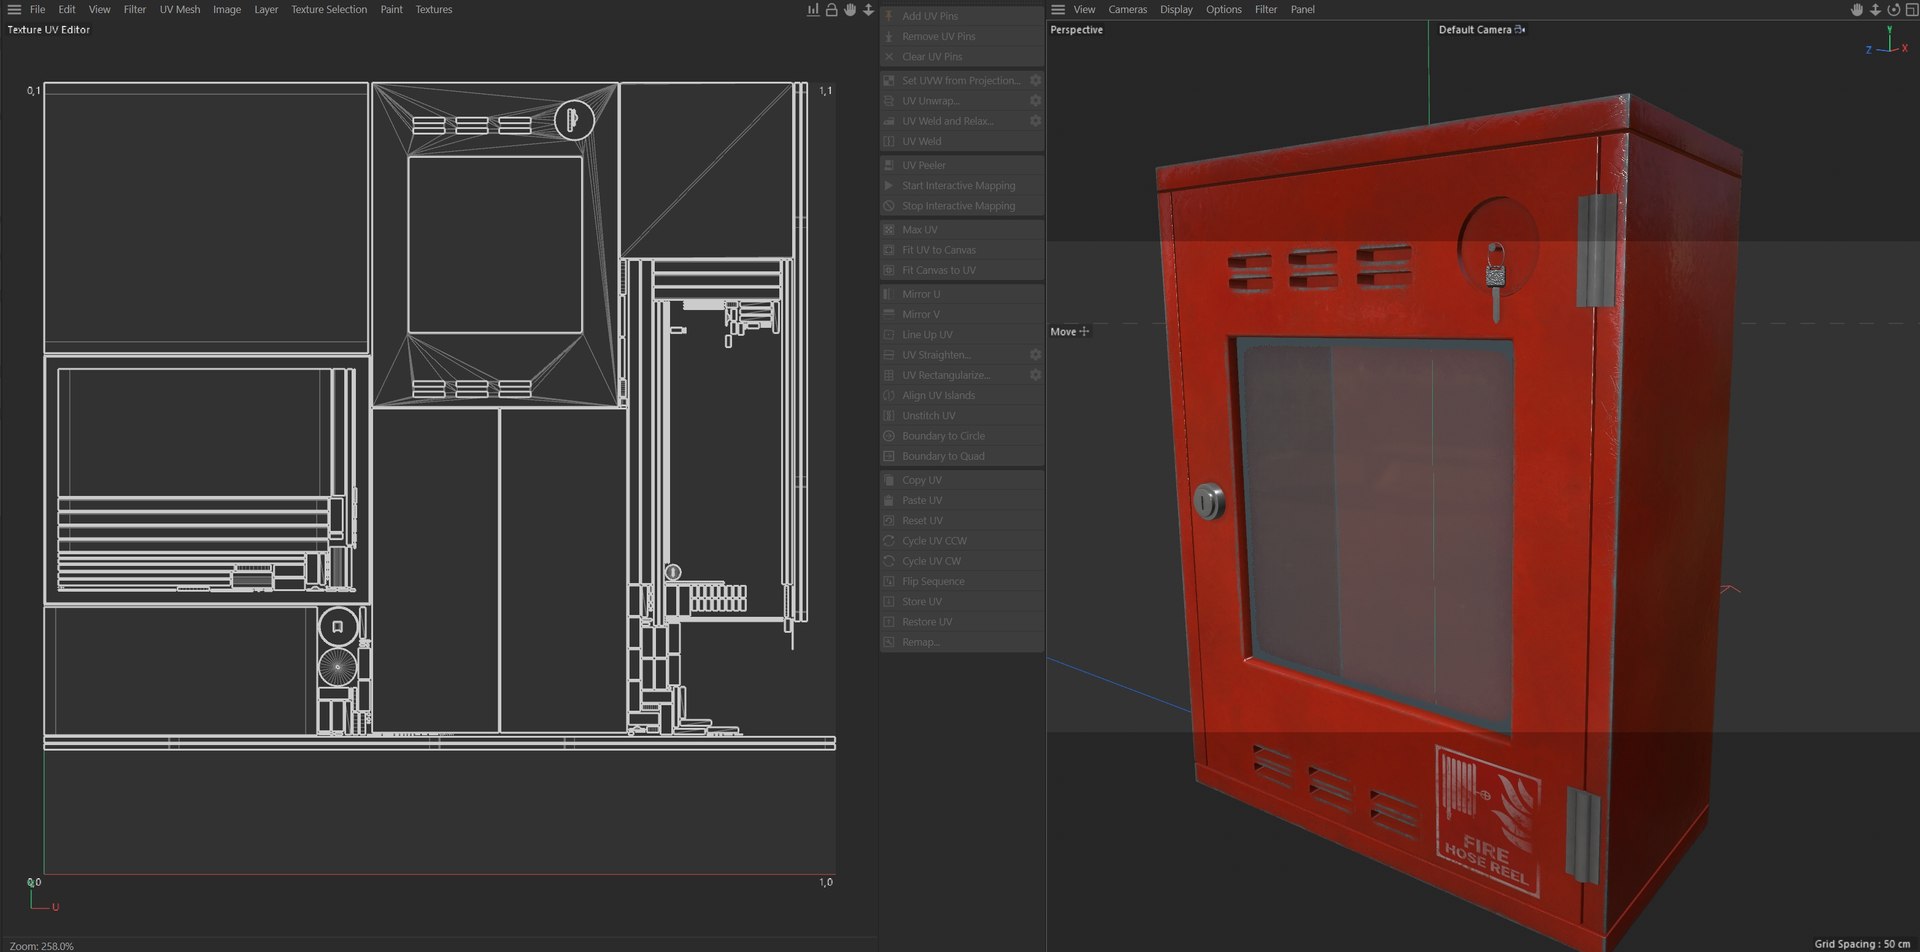The width and height of the screenshot is (1920, 952).
Task: Toggle the Default Camera link icon
Action: tap(1520, 30)
